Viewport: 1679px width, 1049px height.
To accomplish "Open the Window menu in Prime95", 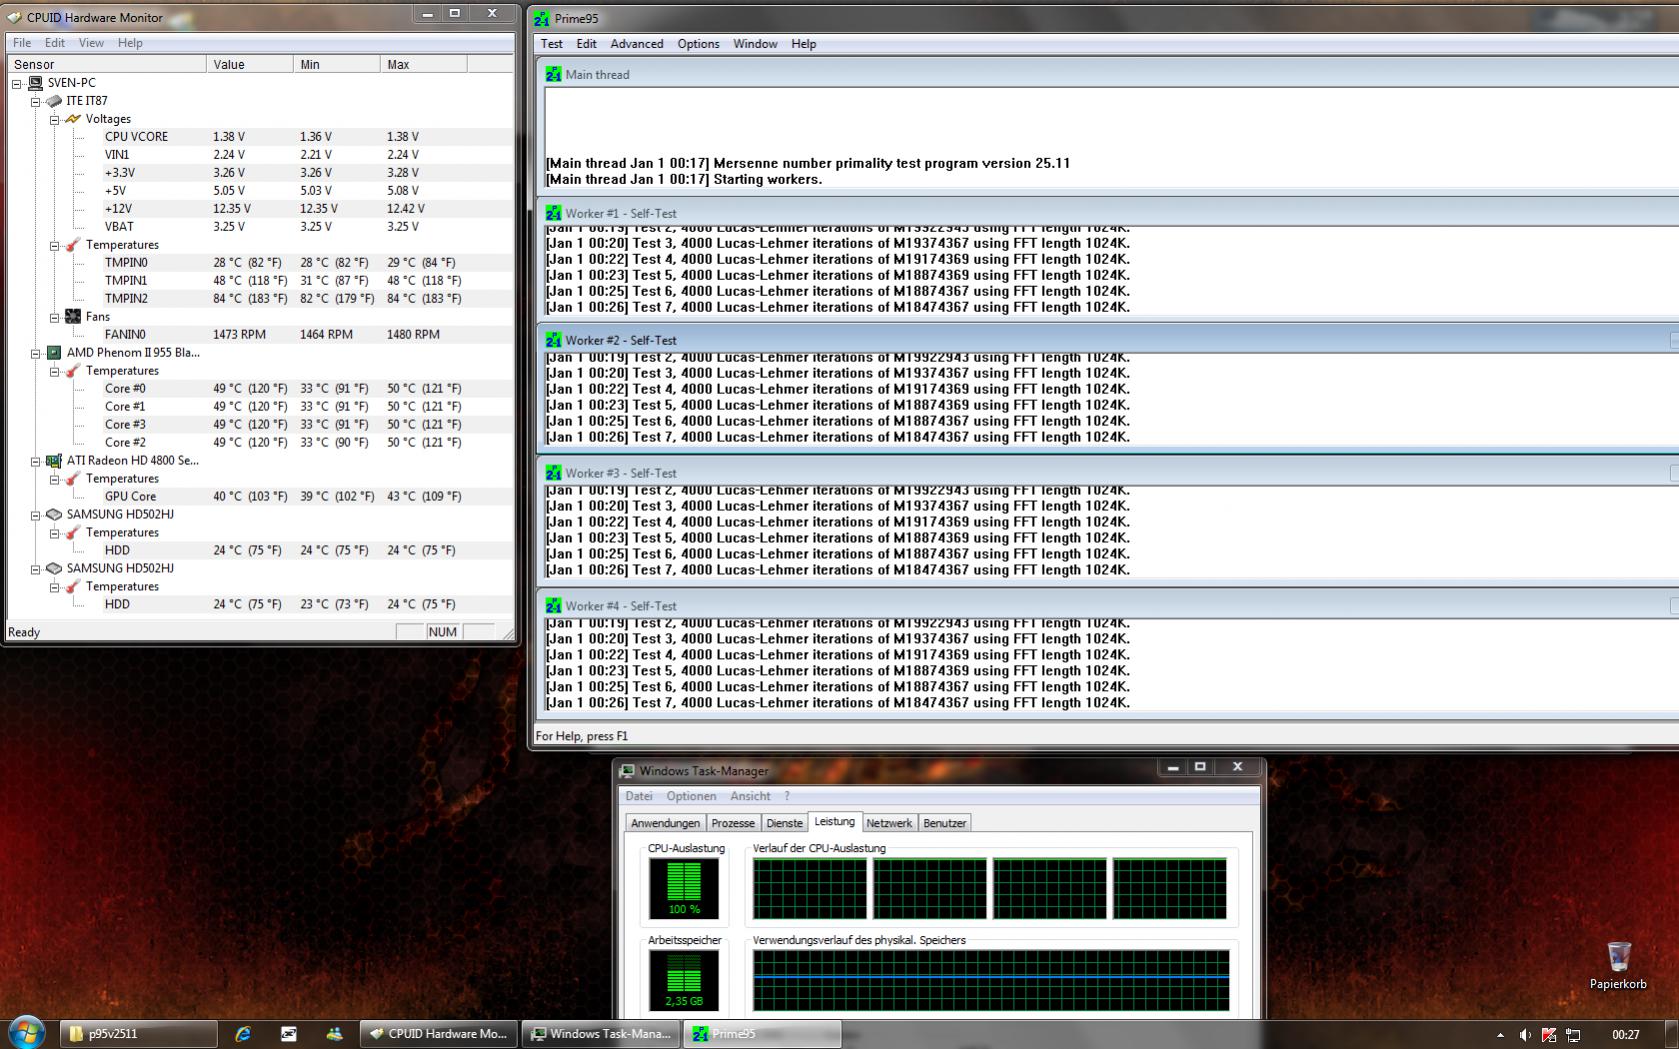I will click(x=755, y=44).
